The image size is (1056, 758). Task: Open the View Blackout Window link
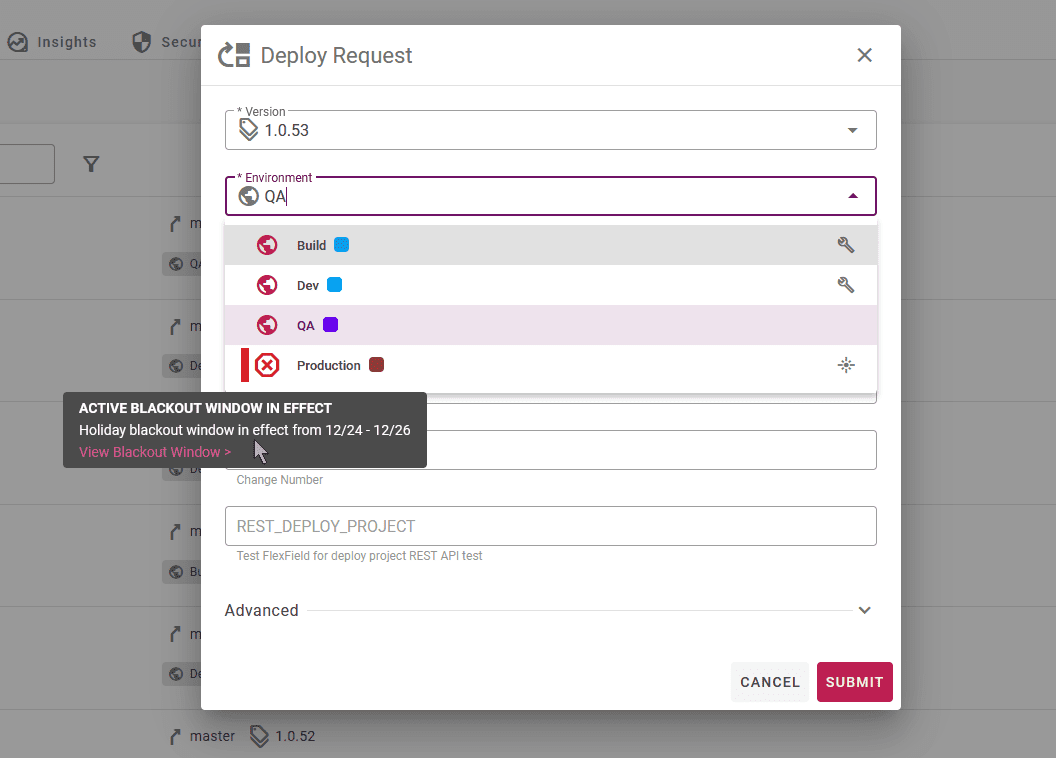pyautogui.click(x=155, y=452)
